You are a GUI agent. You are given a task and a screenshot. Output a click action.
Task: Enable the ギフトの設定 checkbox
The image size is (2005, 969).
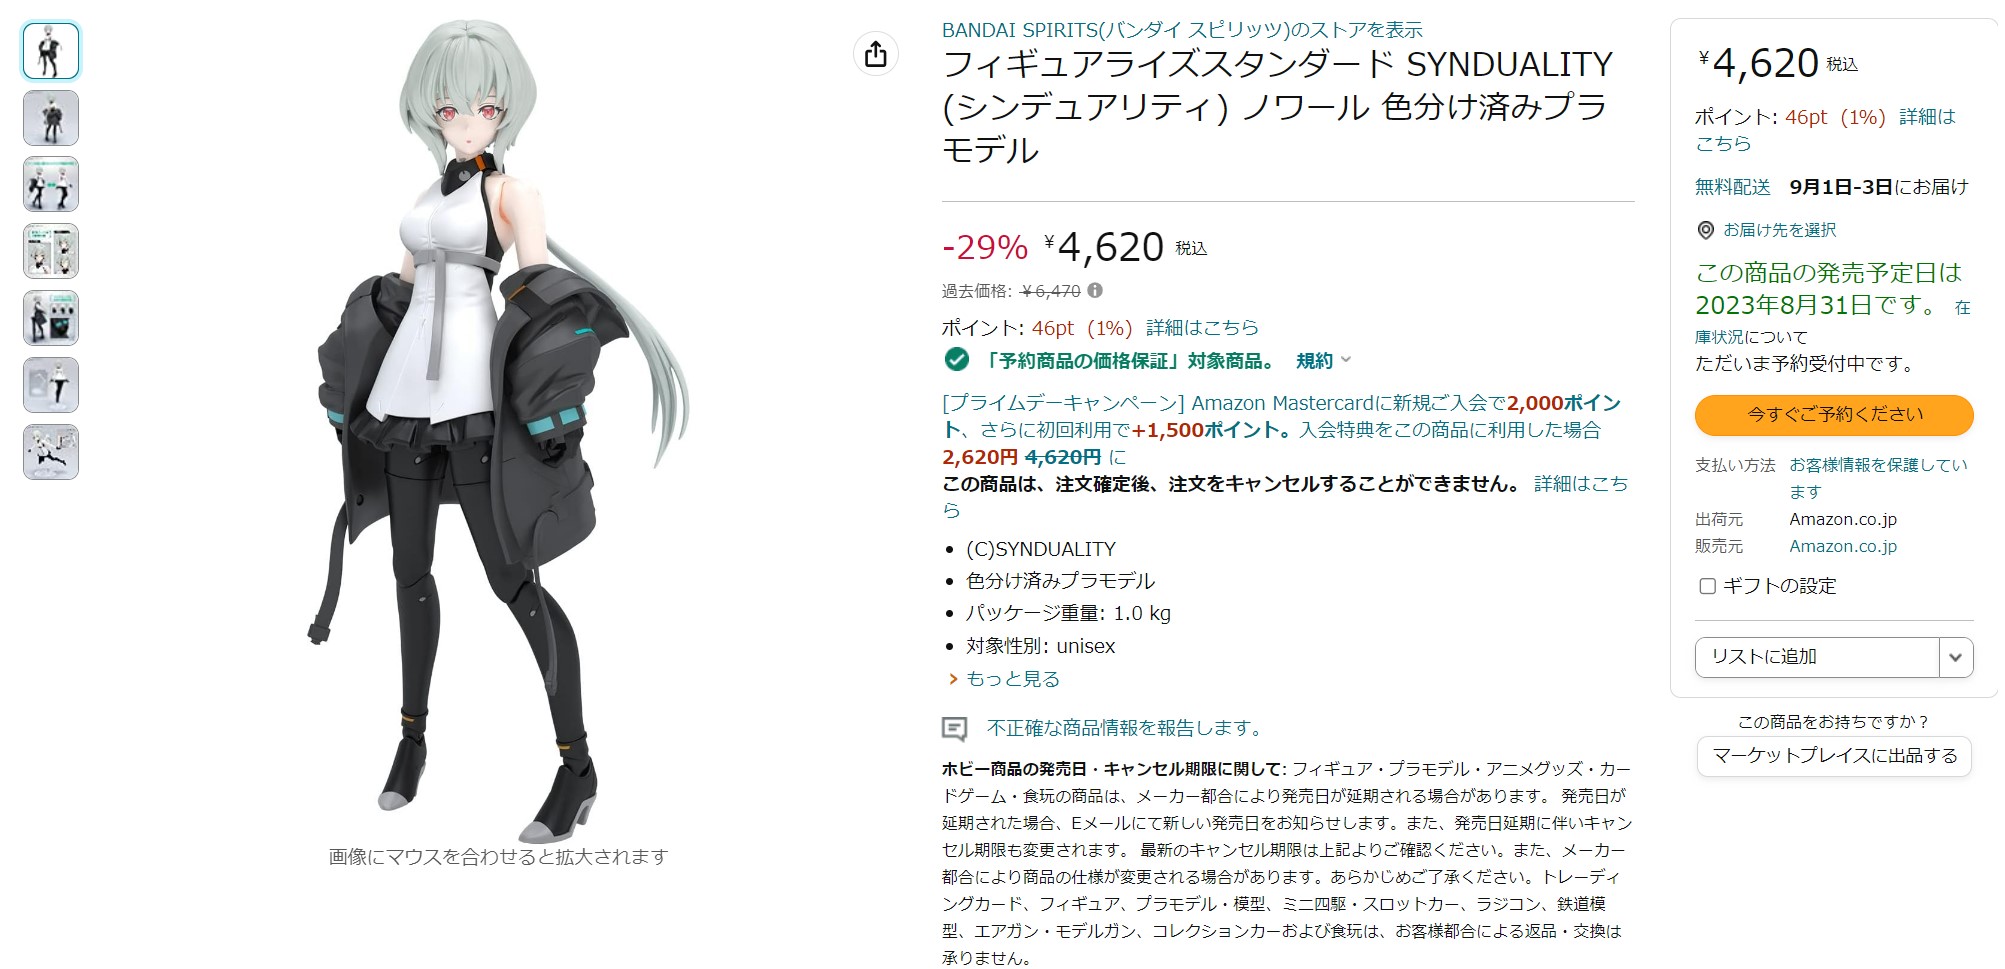coord(1708,586)
